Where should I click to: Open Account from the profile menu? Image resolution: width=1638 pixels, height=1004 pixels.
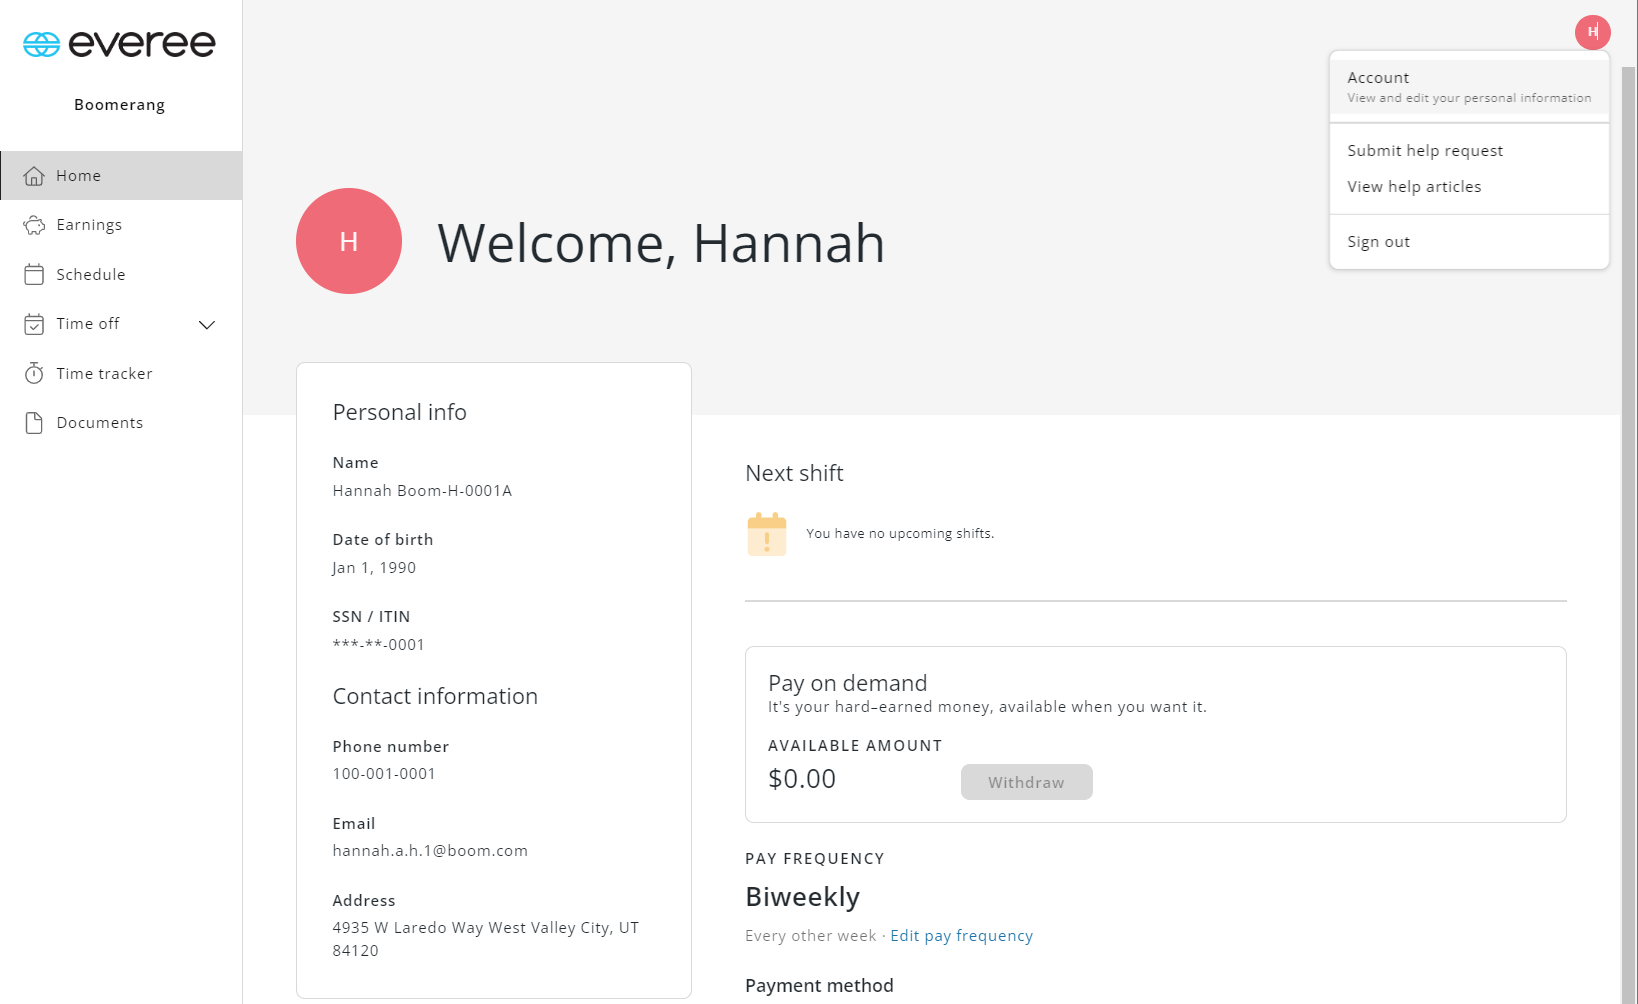pyautogui.click(x=1468, y=87)
